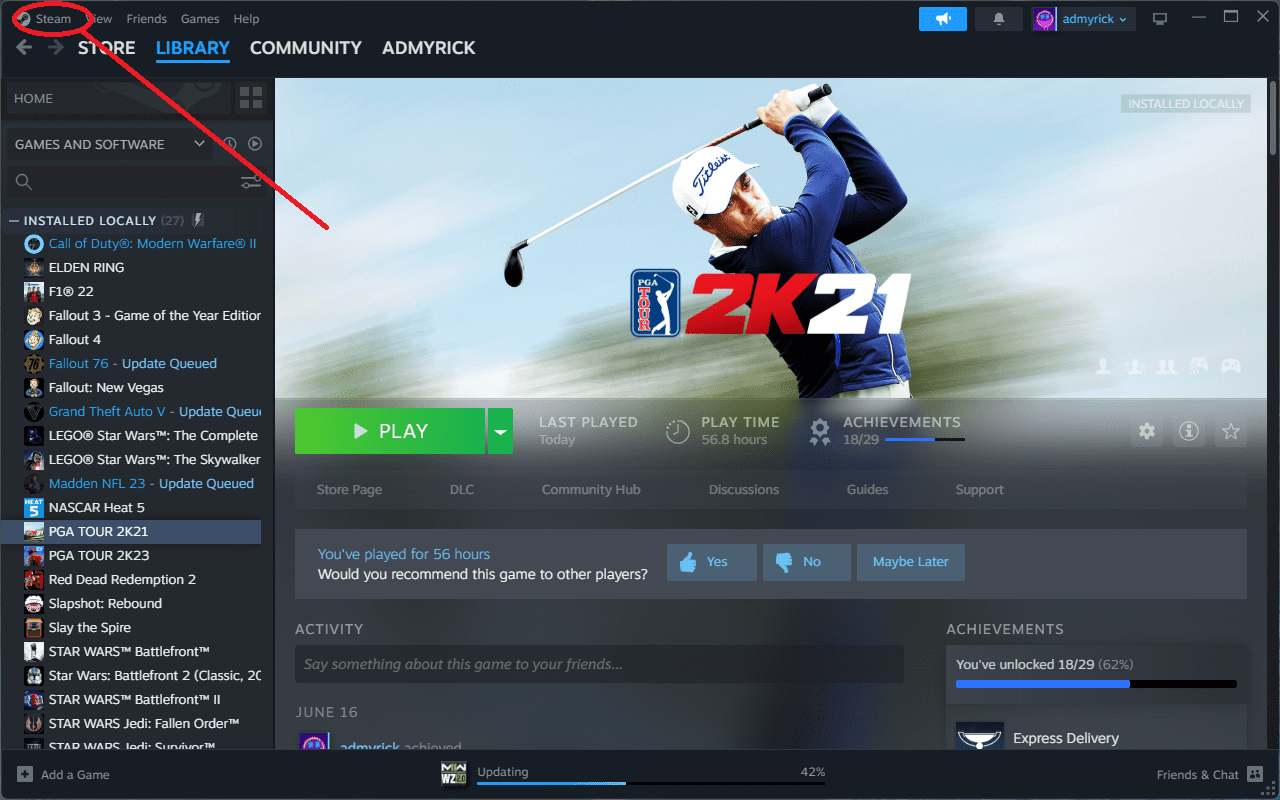Select LEGO Star Wars: The Skywalker Saga

[x=141, y=460]
